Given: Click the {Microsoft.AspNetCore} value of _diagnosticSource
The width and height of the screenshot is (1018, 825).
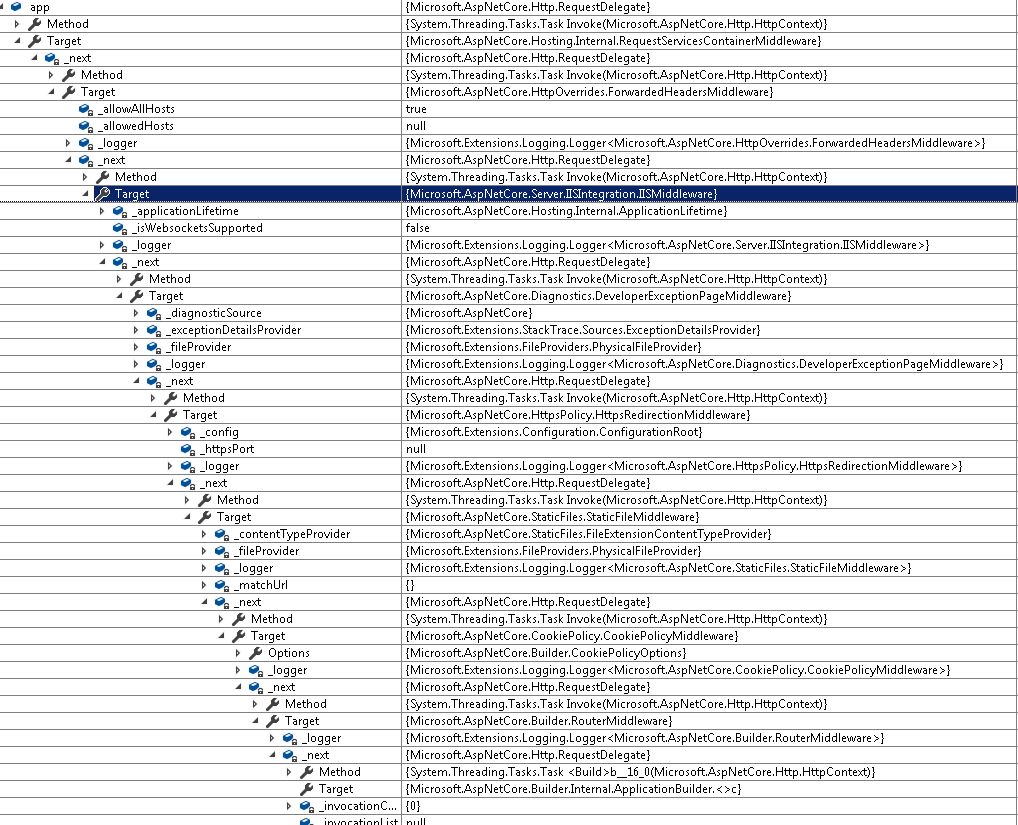Looking at the screenshot, I should click(469, 313).
